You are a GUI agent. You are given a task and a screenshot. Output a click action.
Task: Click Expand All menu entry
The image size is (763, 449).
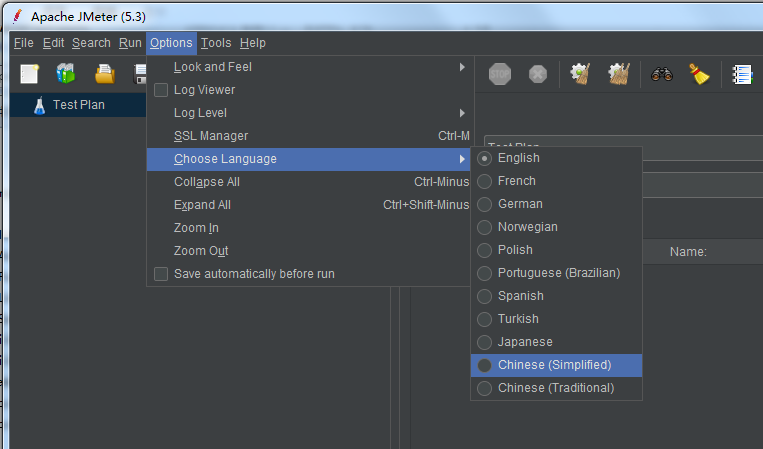(309, 205)
